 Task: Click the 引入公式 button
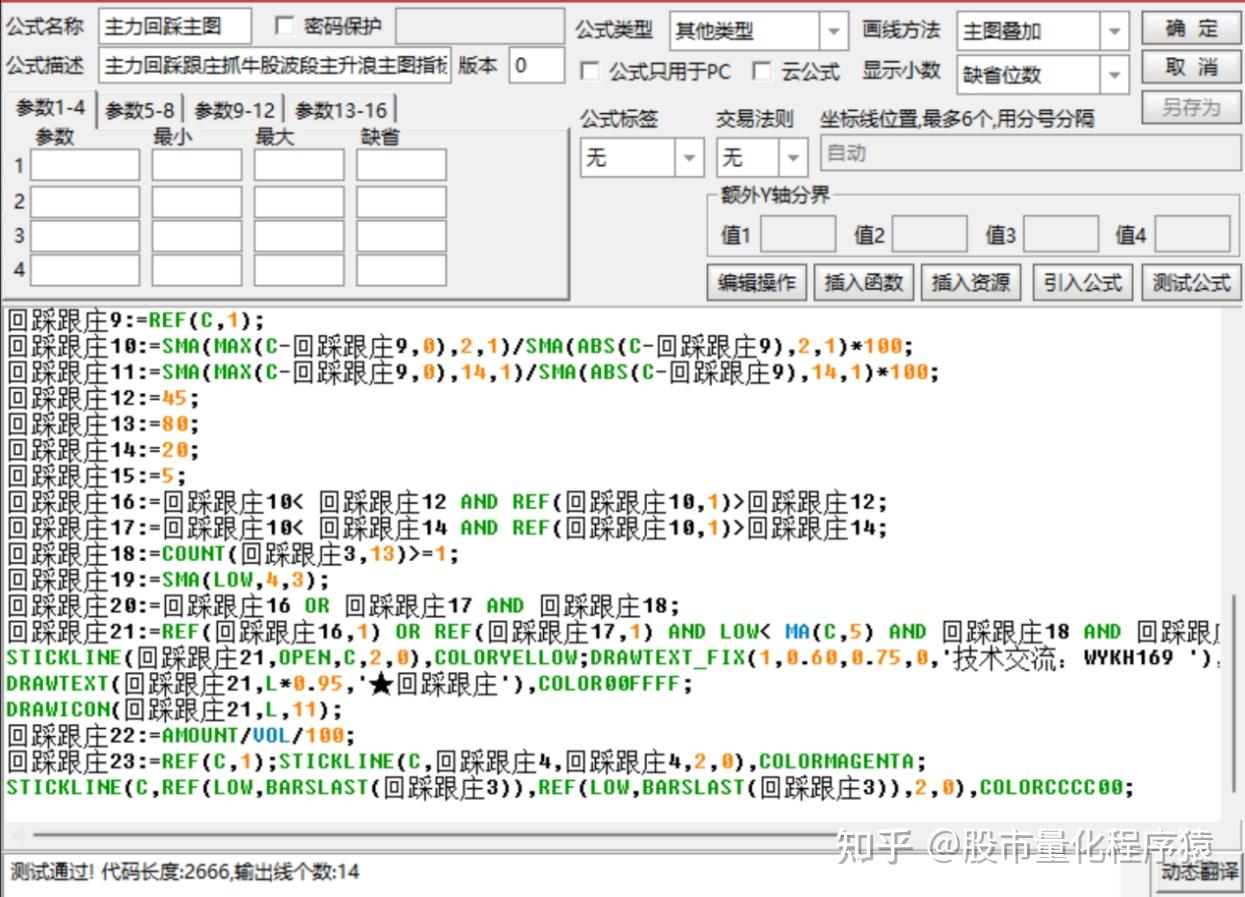tap(1083, 283)
